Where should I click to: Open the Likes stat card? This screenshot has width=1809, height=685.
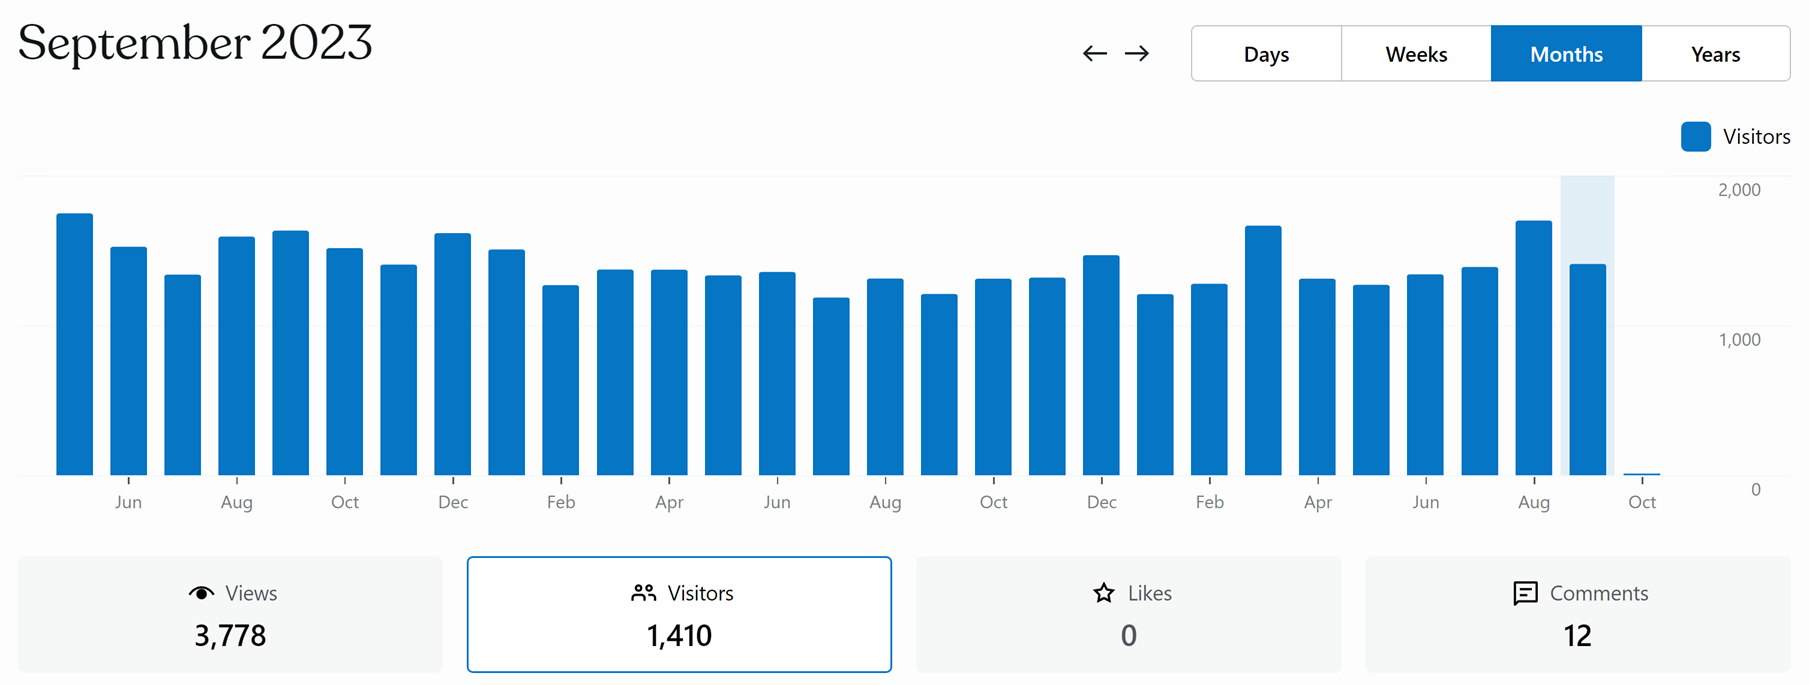pos(1128,614)
